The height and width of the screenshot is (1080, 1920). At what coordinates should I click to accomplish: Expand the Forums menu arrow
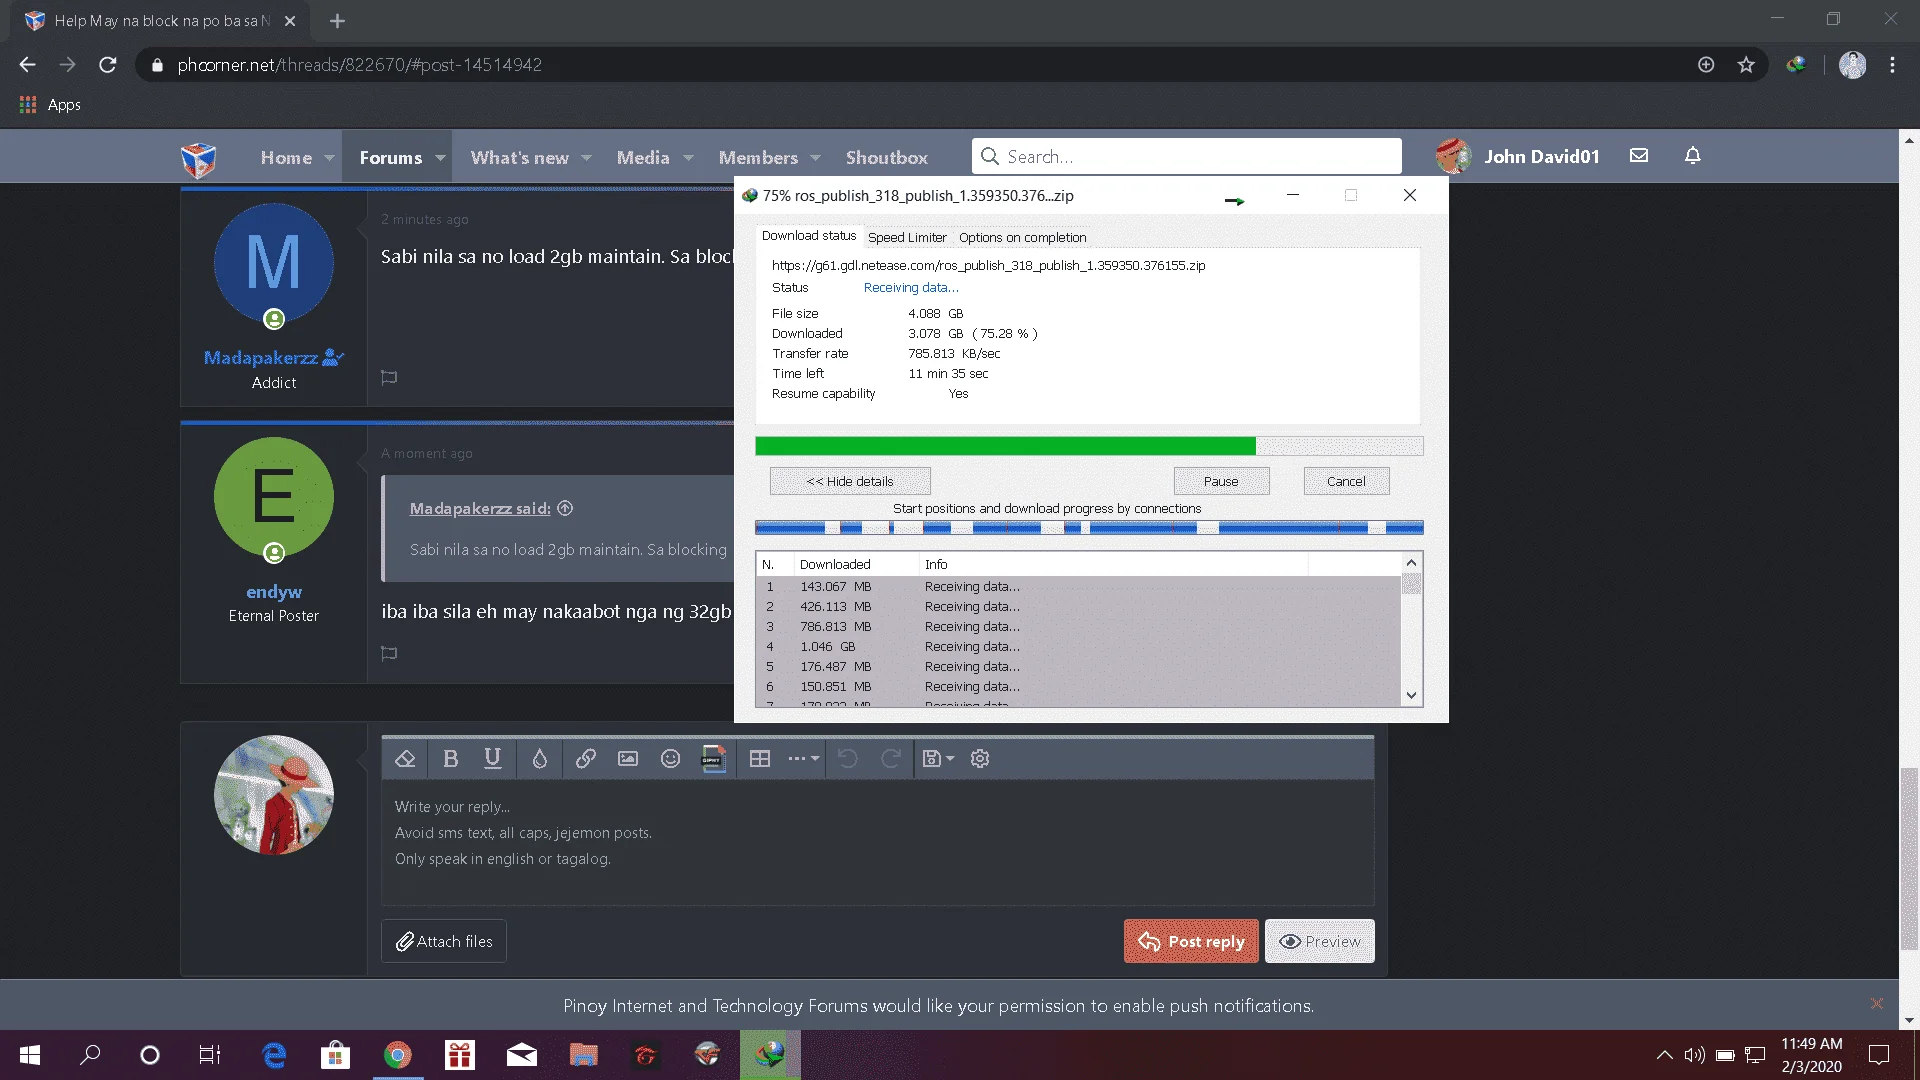tap(440, 158)
